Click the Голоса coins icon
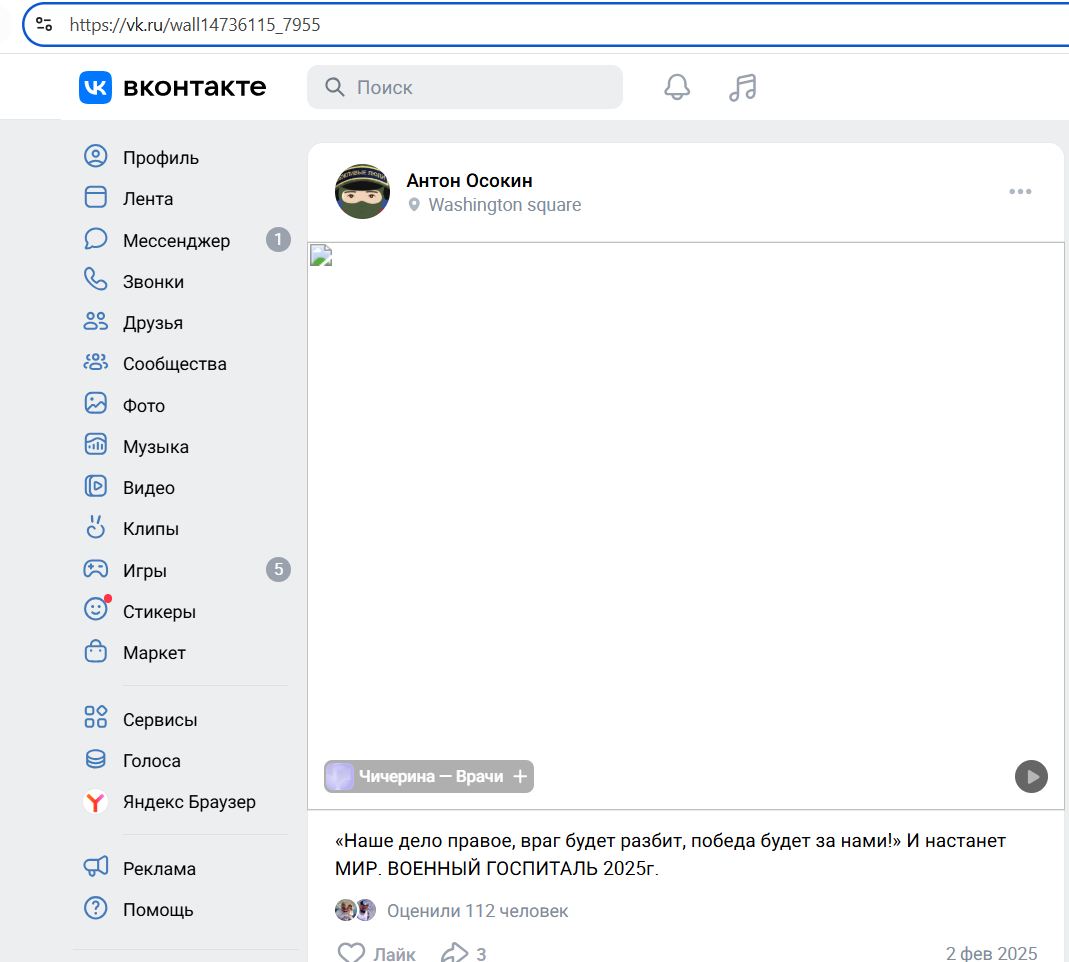 click(x=95, y=760)
